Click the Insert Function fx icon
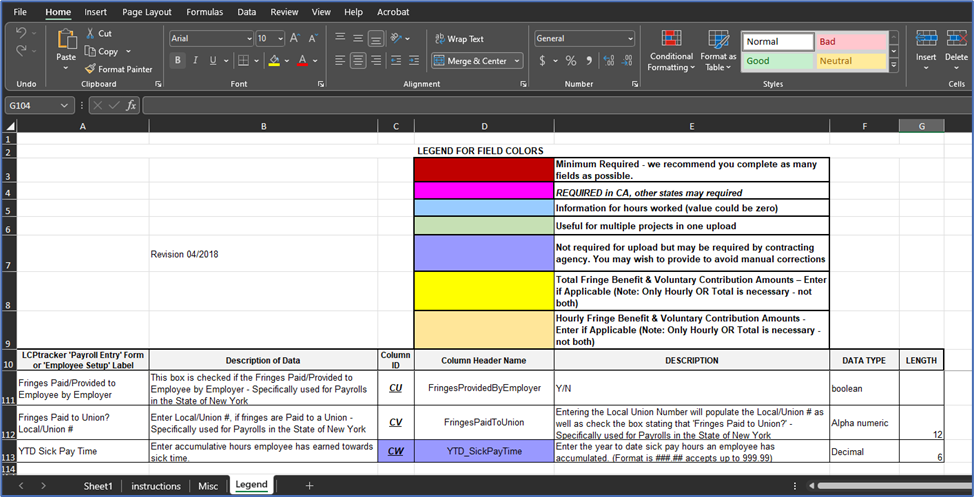974x497 pixels. (131, 105)
